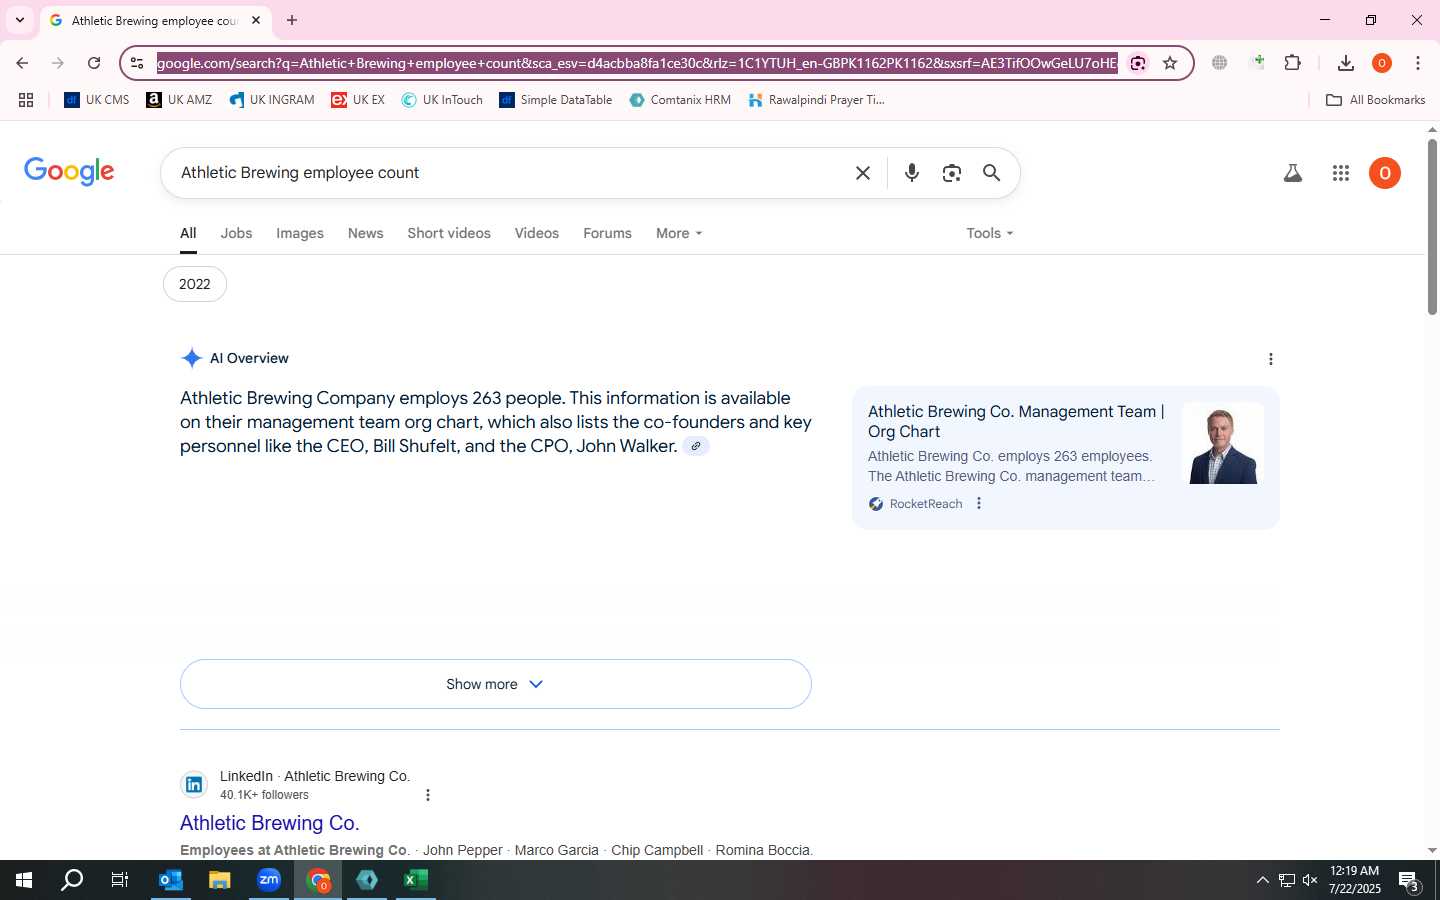Screen dimensions: 1440x900
Task: Switch to the Forums tab
Action: point(608,233)
